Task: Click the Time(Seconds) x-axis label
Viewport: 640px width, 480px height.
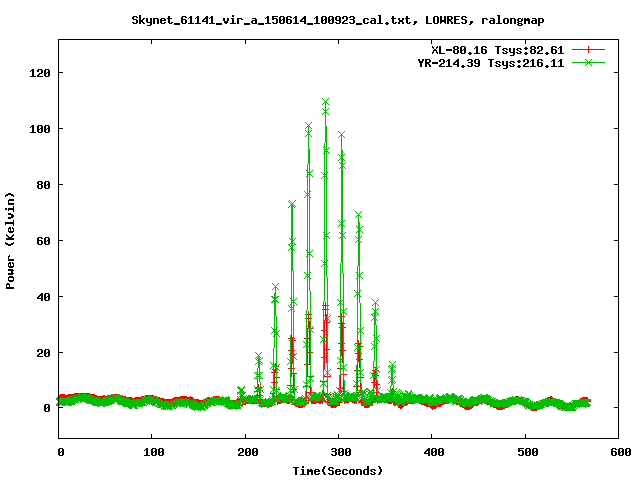Action: pyautogui.click(x=337, y=470)
